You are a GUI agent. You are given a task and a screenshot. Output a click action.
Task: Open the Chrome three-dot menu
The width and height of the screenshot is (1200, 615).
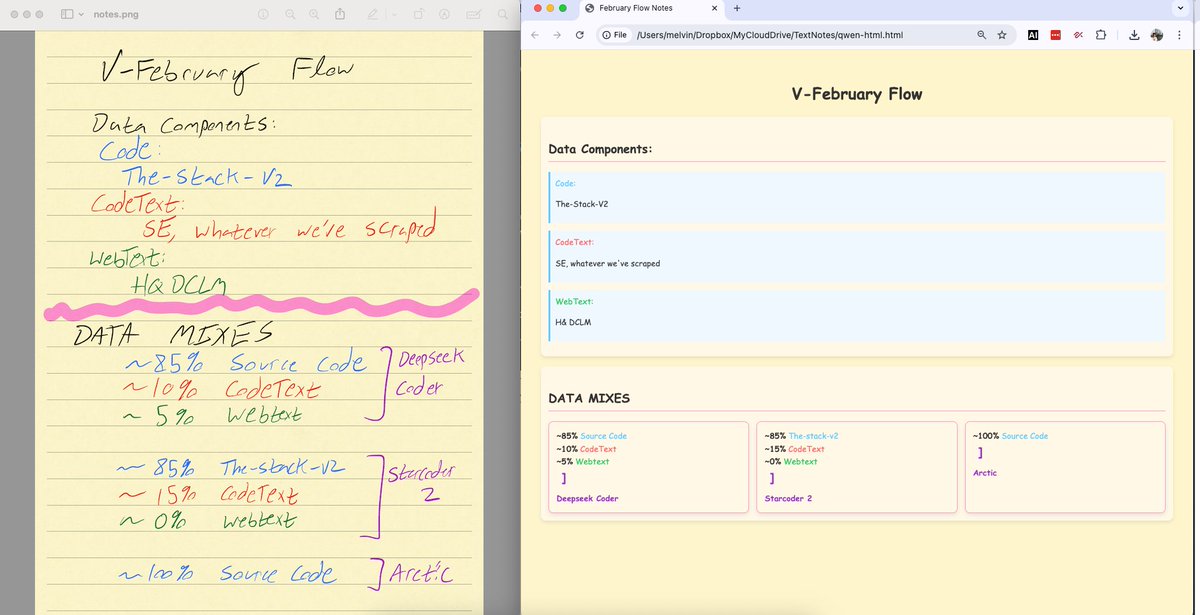pos(1179,35)
